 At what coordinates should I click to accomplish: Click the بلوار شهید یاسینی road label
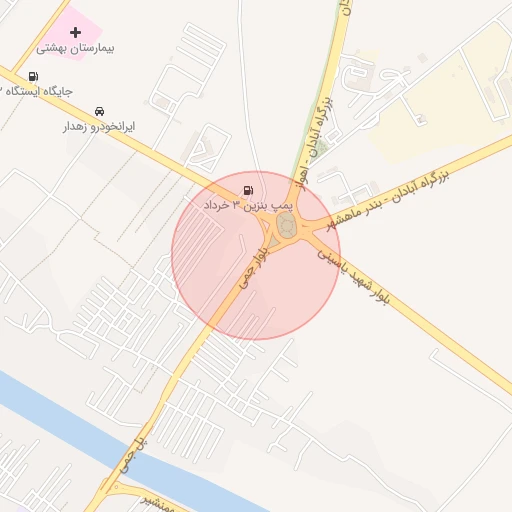tap(353, 276)
